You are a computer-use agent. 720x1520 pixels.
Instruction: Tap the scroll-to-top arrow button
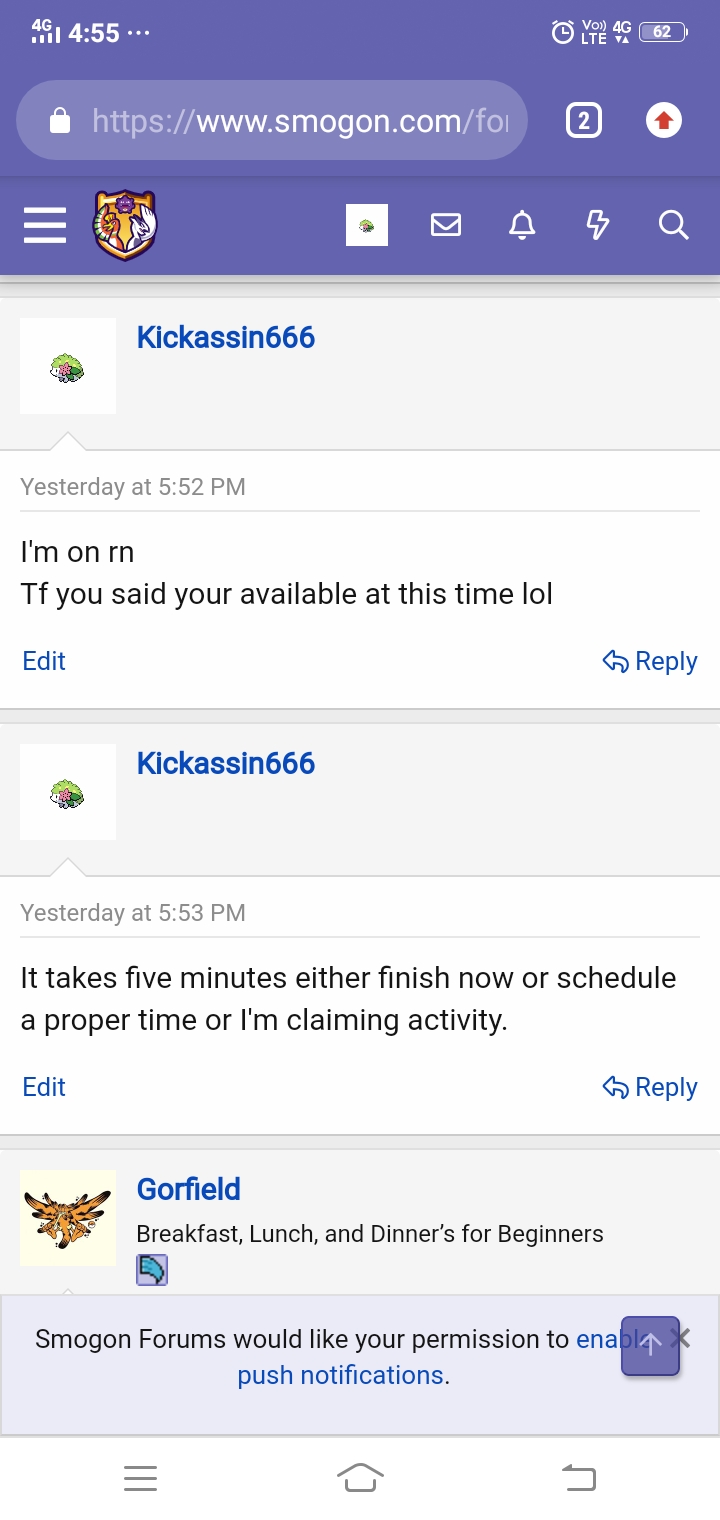(650, 1346)
